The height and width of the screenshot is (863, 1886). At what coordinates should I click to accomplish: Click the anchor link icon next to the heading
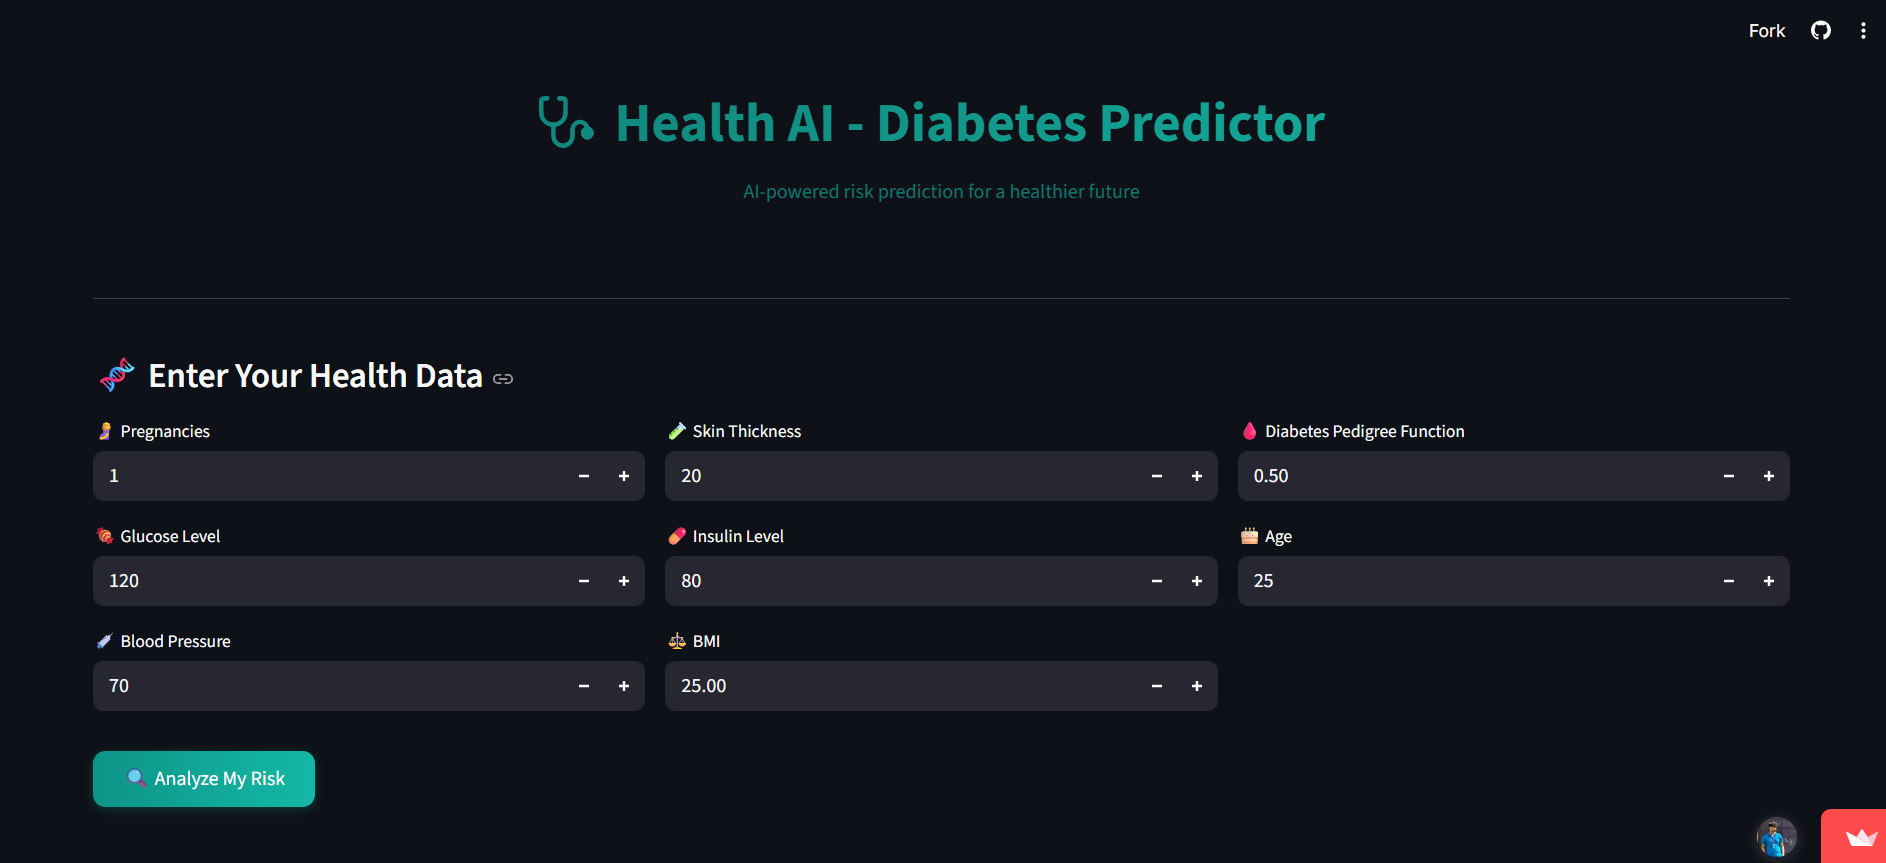[503, 379]
